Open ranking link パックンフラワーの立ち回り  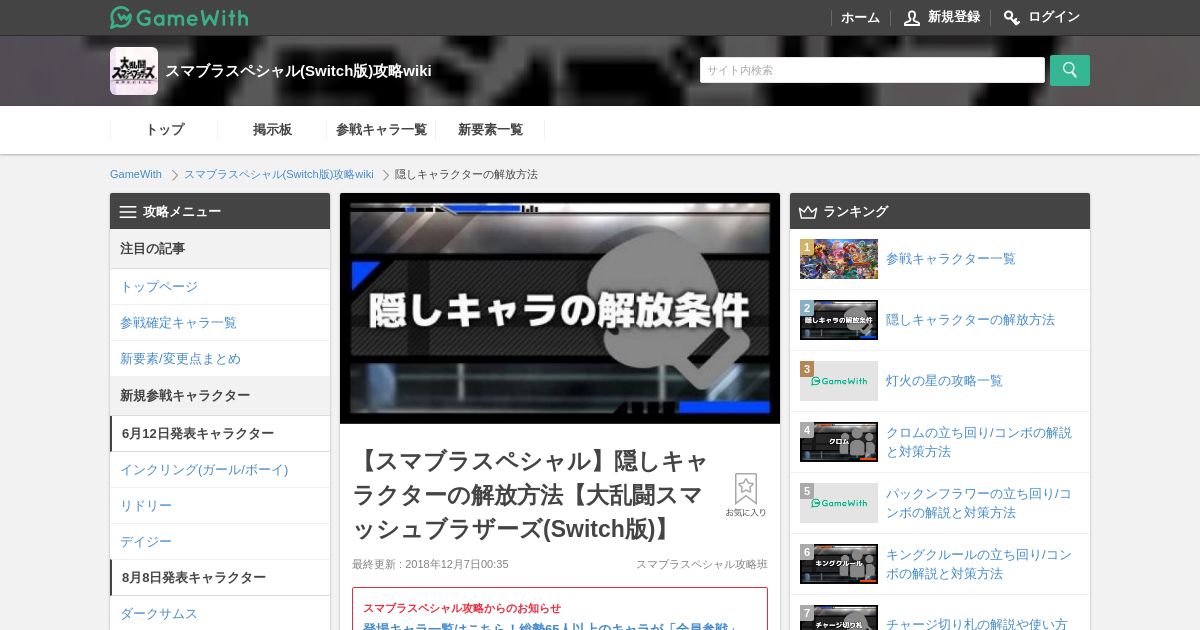click(x=979, y=503)
